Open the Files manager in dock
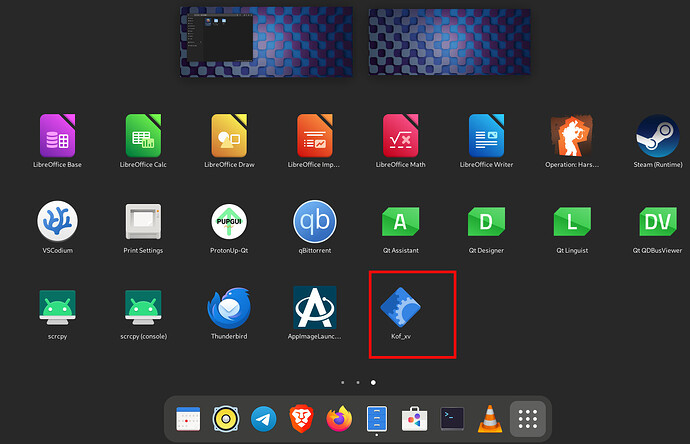 point(377,418)
